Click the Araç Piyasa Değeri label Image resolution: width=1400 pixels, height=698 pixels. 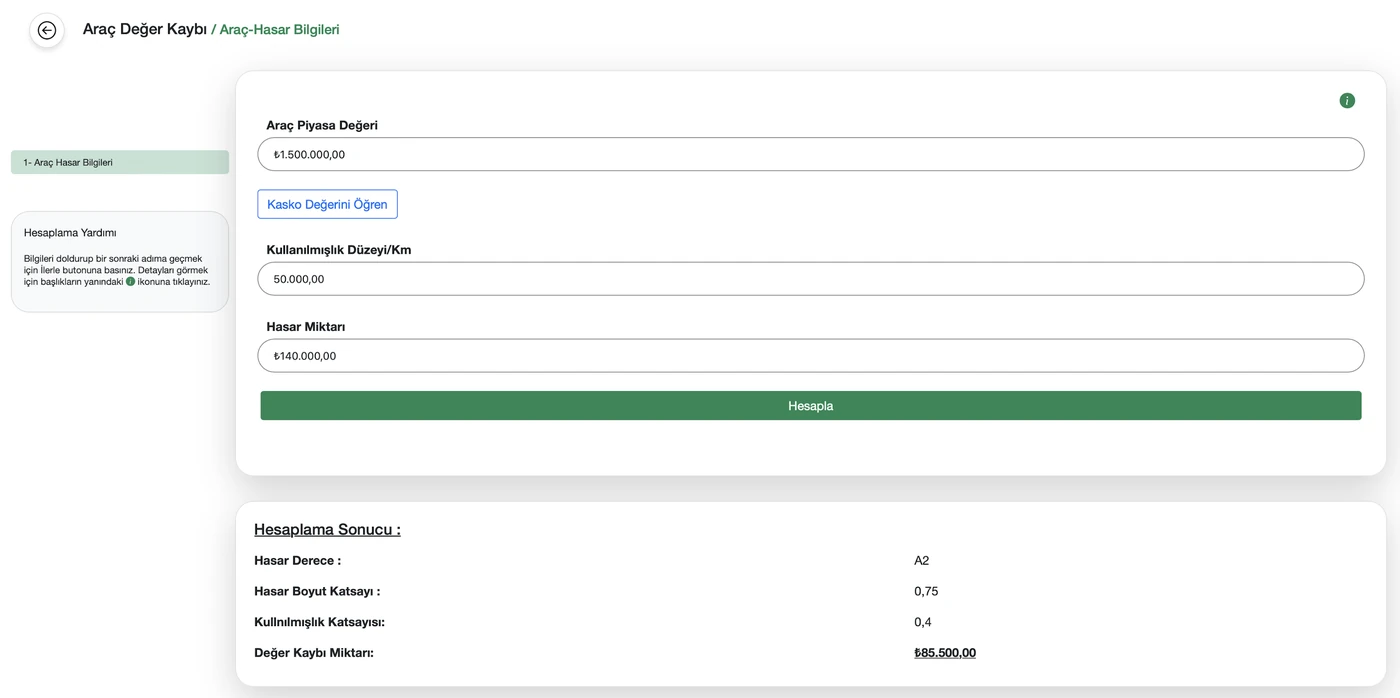pyautogui.click(x=322, y=126)
